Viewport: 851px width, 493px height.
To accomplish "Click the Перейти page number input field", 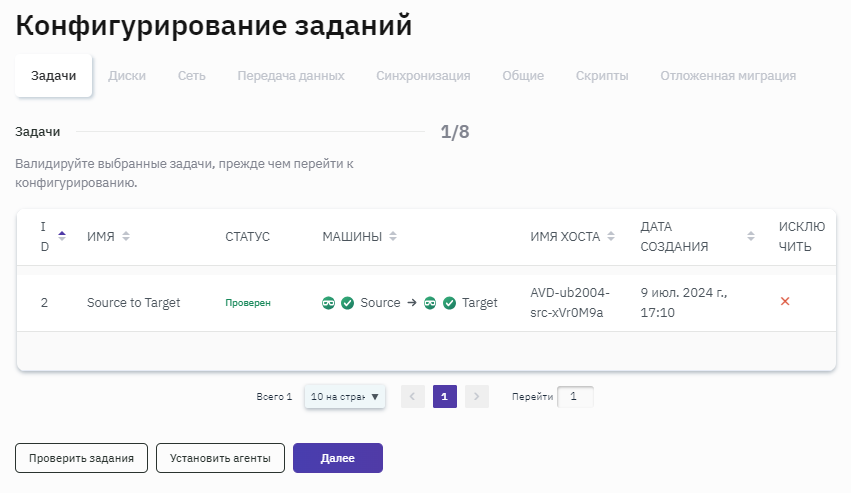I will 575,397.
